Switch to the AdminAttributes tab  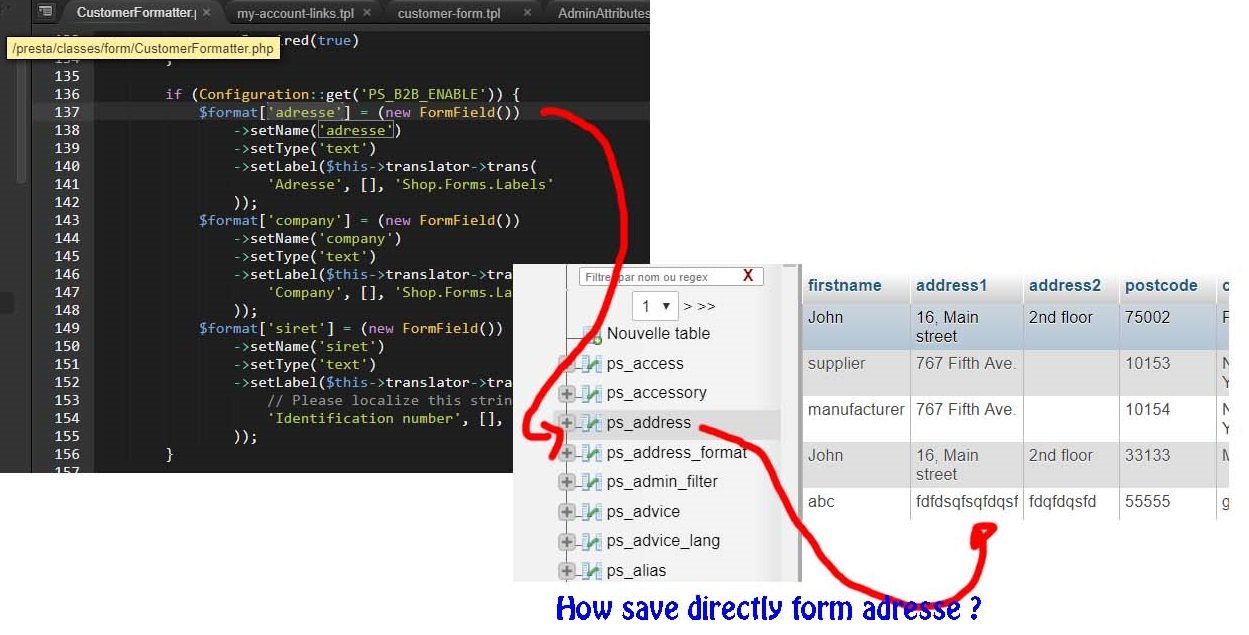pos(603,13)
